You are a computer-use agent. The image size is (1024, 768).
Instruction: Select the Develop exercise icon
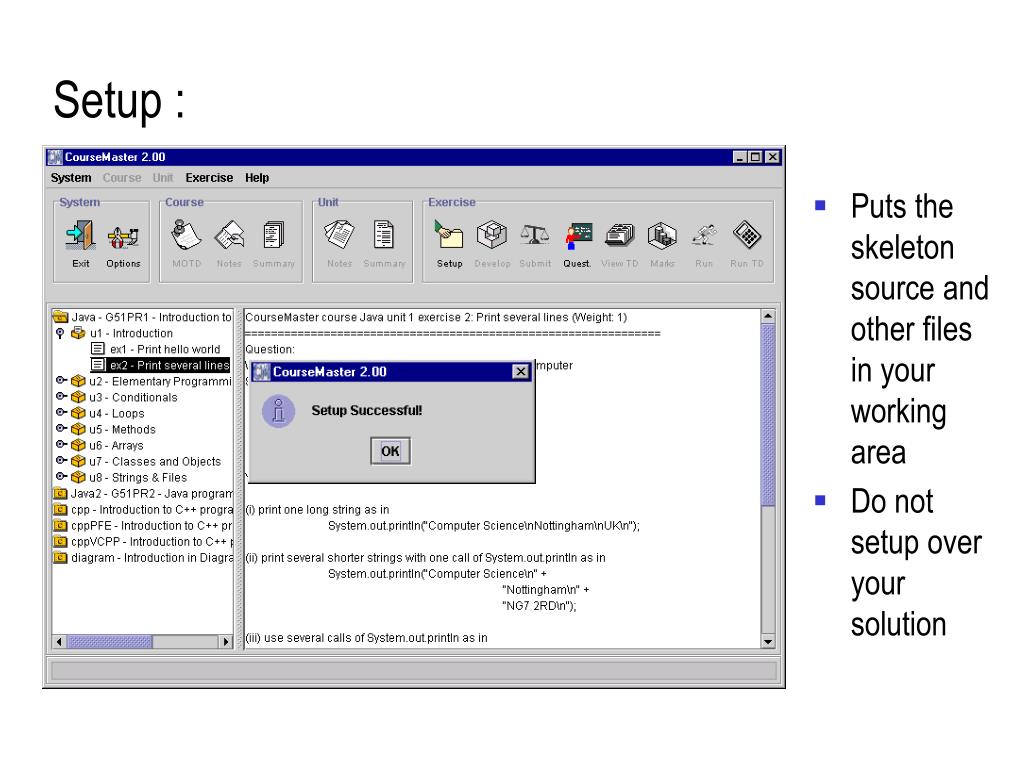pos(492,235)
